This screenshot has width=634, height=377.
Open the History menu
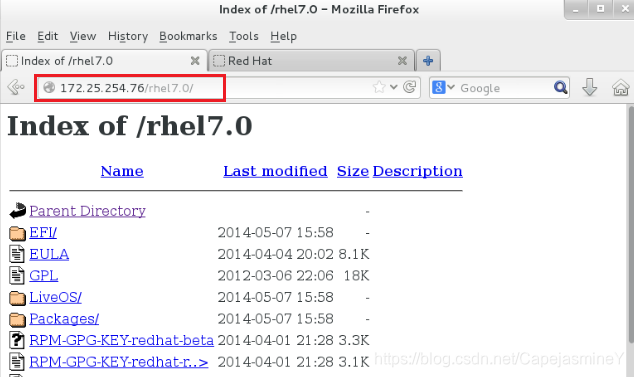pyautogui.click(x=128, y=36)
